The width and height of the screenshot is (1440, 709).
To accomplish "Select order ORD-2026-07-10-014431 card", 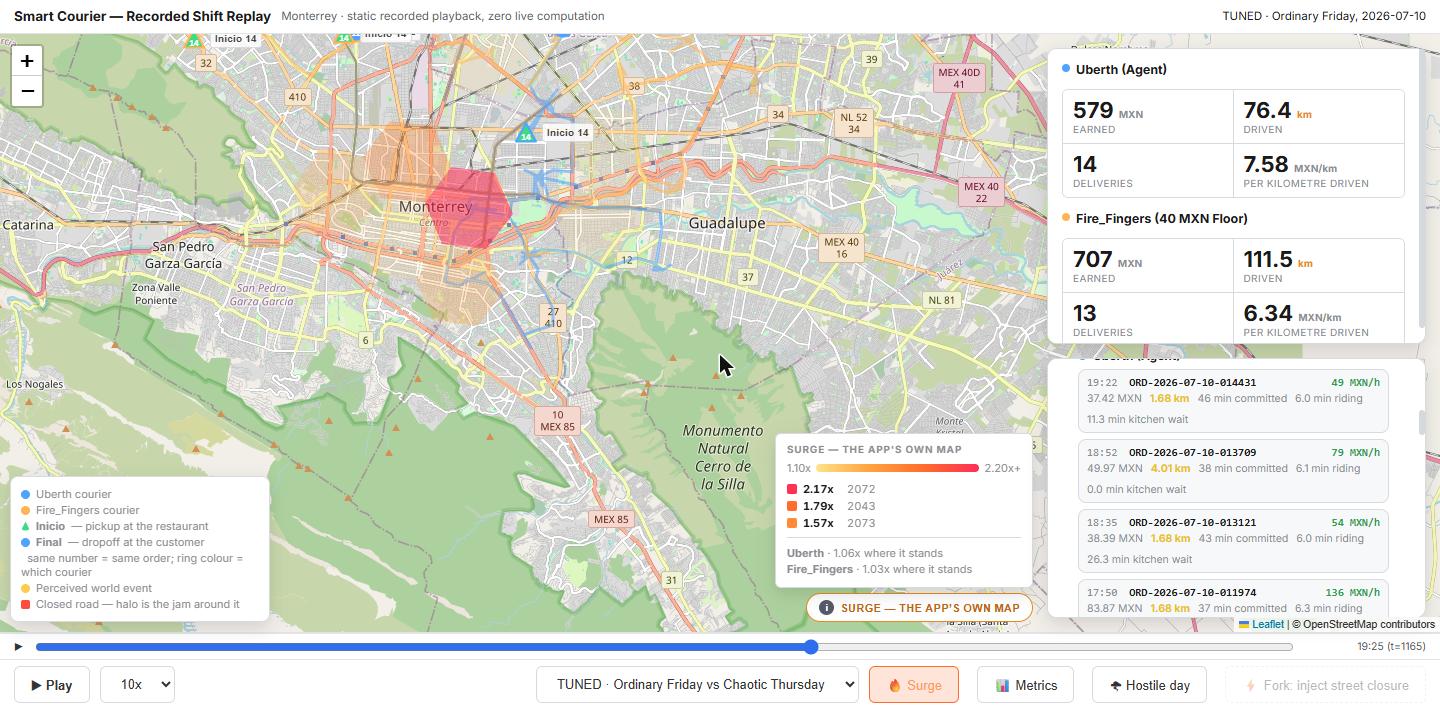I will (1233, 401).
